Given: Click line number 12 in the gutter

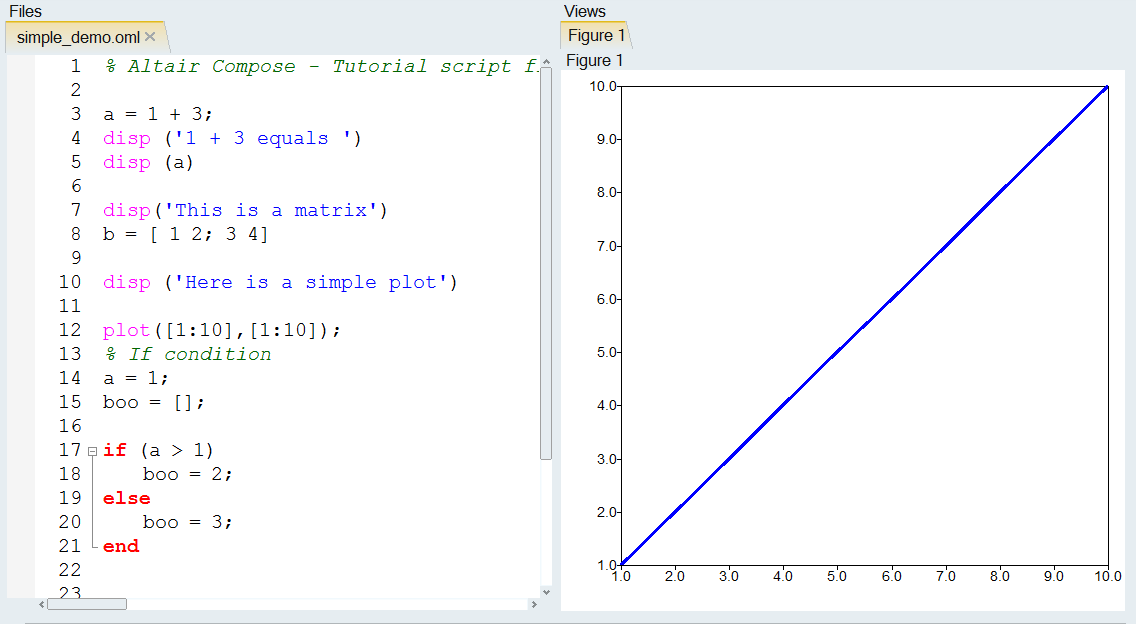Looking at the screenshot, I should [x=70, y=330].
